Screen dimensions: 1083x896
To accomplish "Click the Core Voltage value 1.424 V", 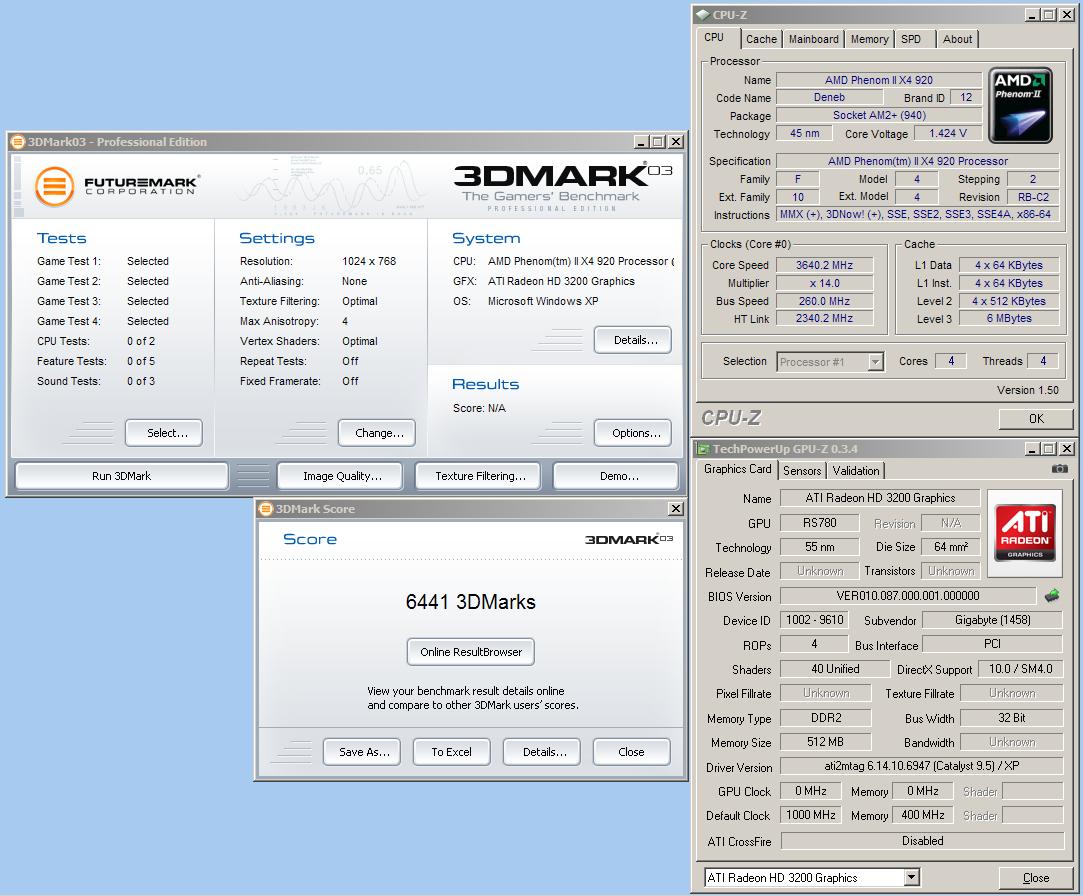I will (x=948, y=133).
